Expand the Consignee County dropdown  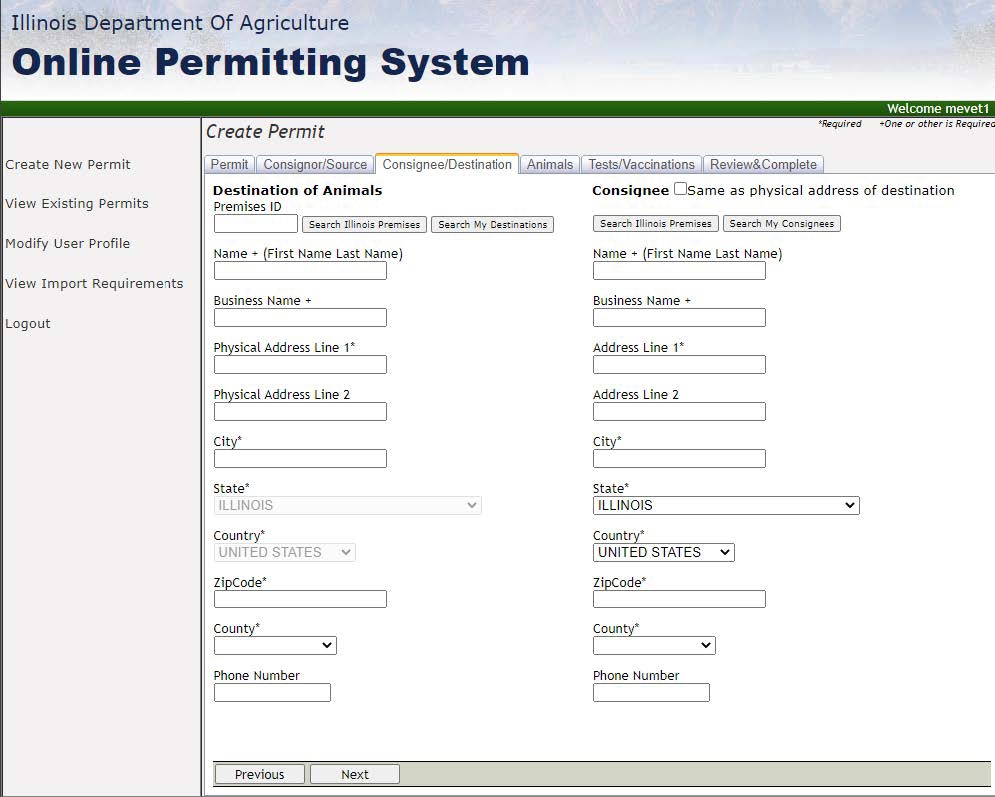click(x=654, y=645)
